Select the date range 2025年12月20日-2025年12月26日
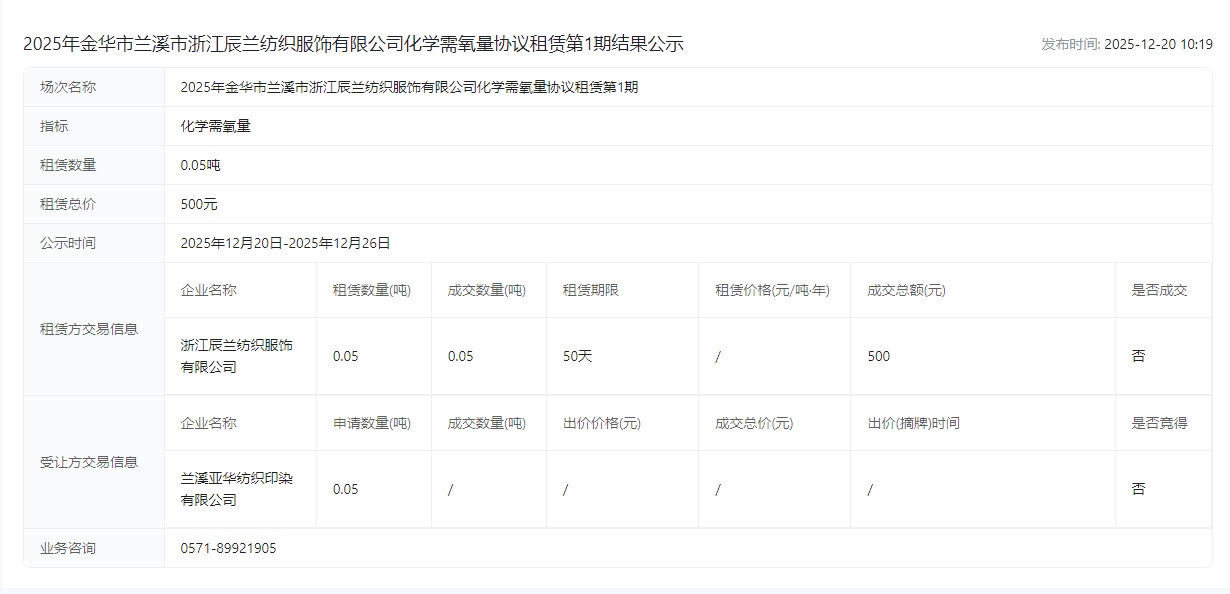The height and width of the screenshot is (594, 1230). point(285,243)
